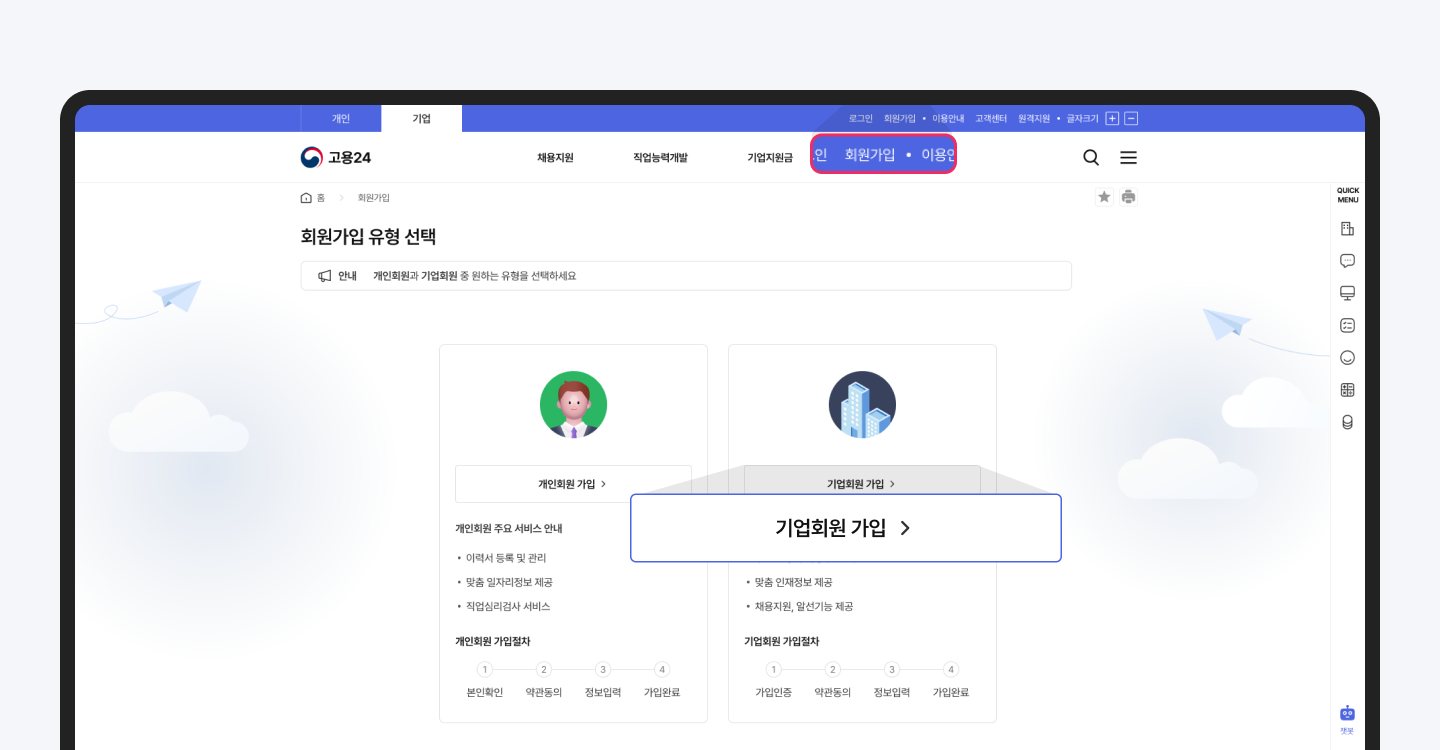Click the 회원가입 유형 선택 heading

[x=368, y=237]
